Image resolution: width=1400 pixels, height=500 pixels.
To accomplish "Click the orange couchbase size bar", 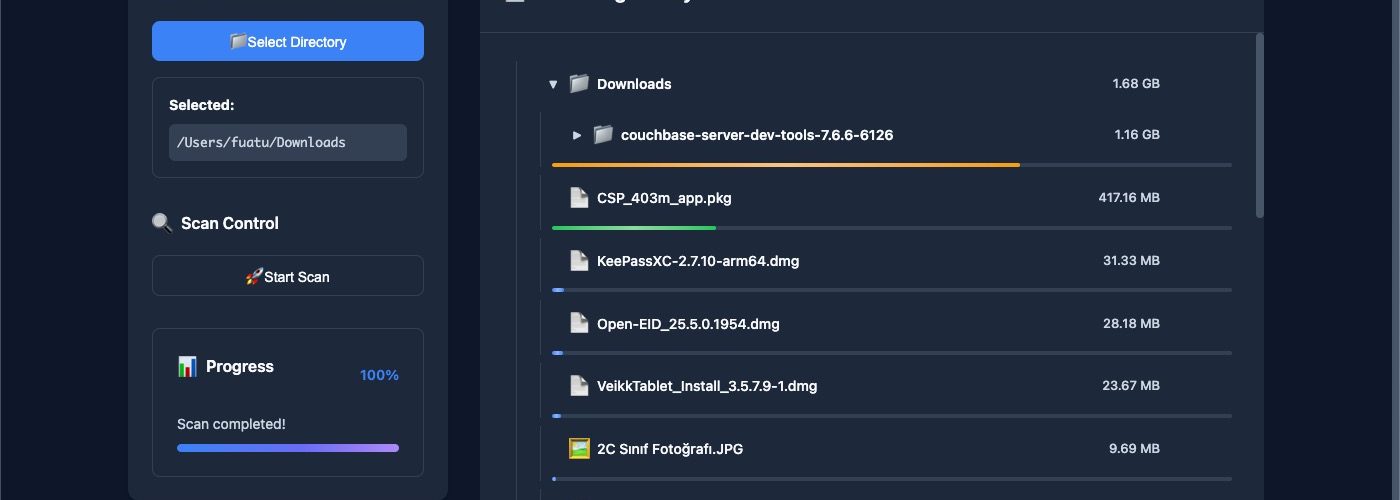I will coord(785,164).
